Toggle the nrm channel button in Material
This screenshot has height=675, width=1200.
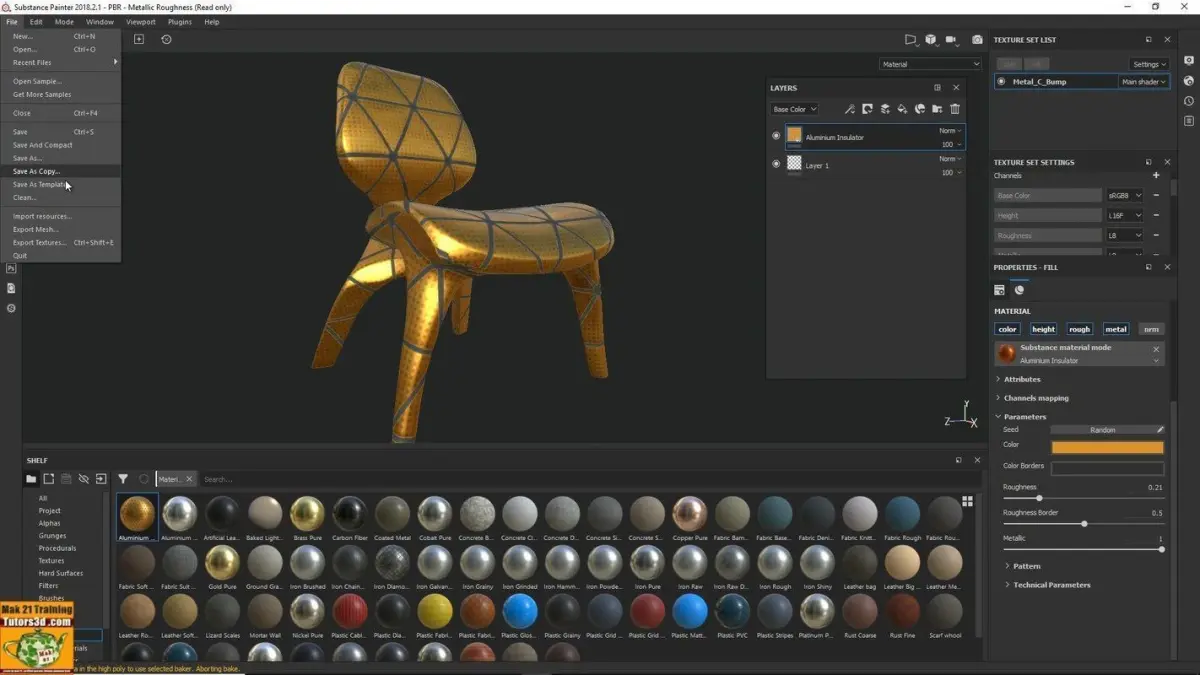point(1151,329)
